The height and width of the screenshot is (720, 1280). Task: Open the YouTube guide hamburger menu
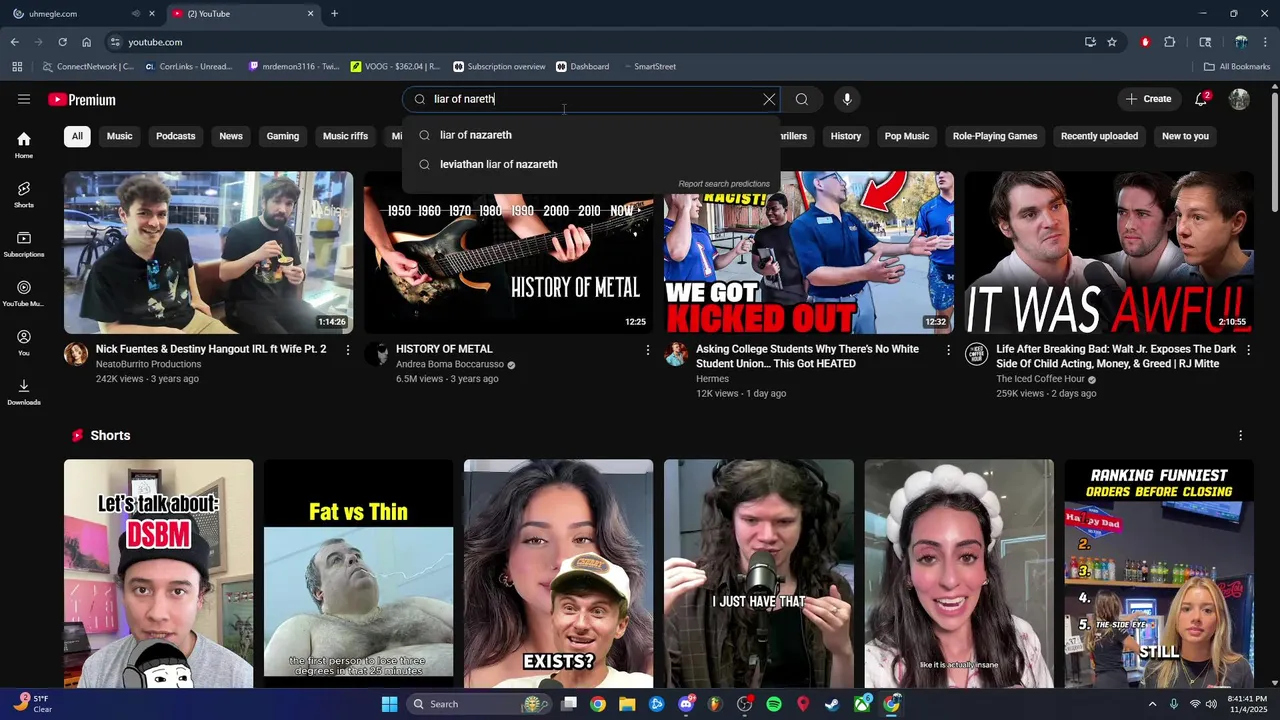click(x=24, y=99)
